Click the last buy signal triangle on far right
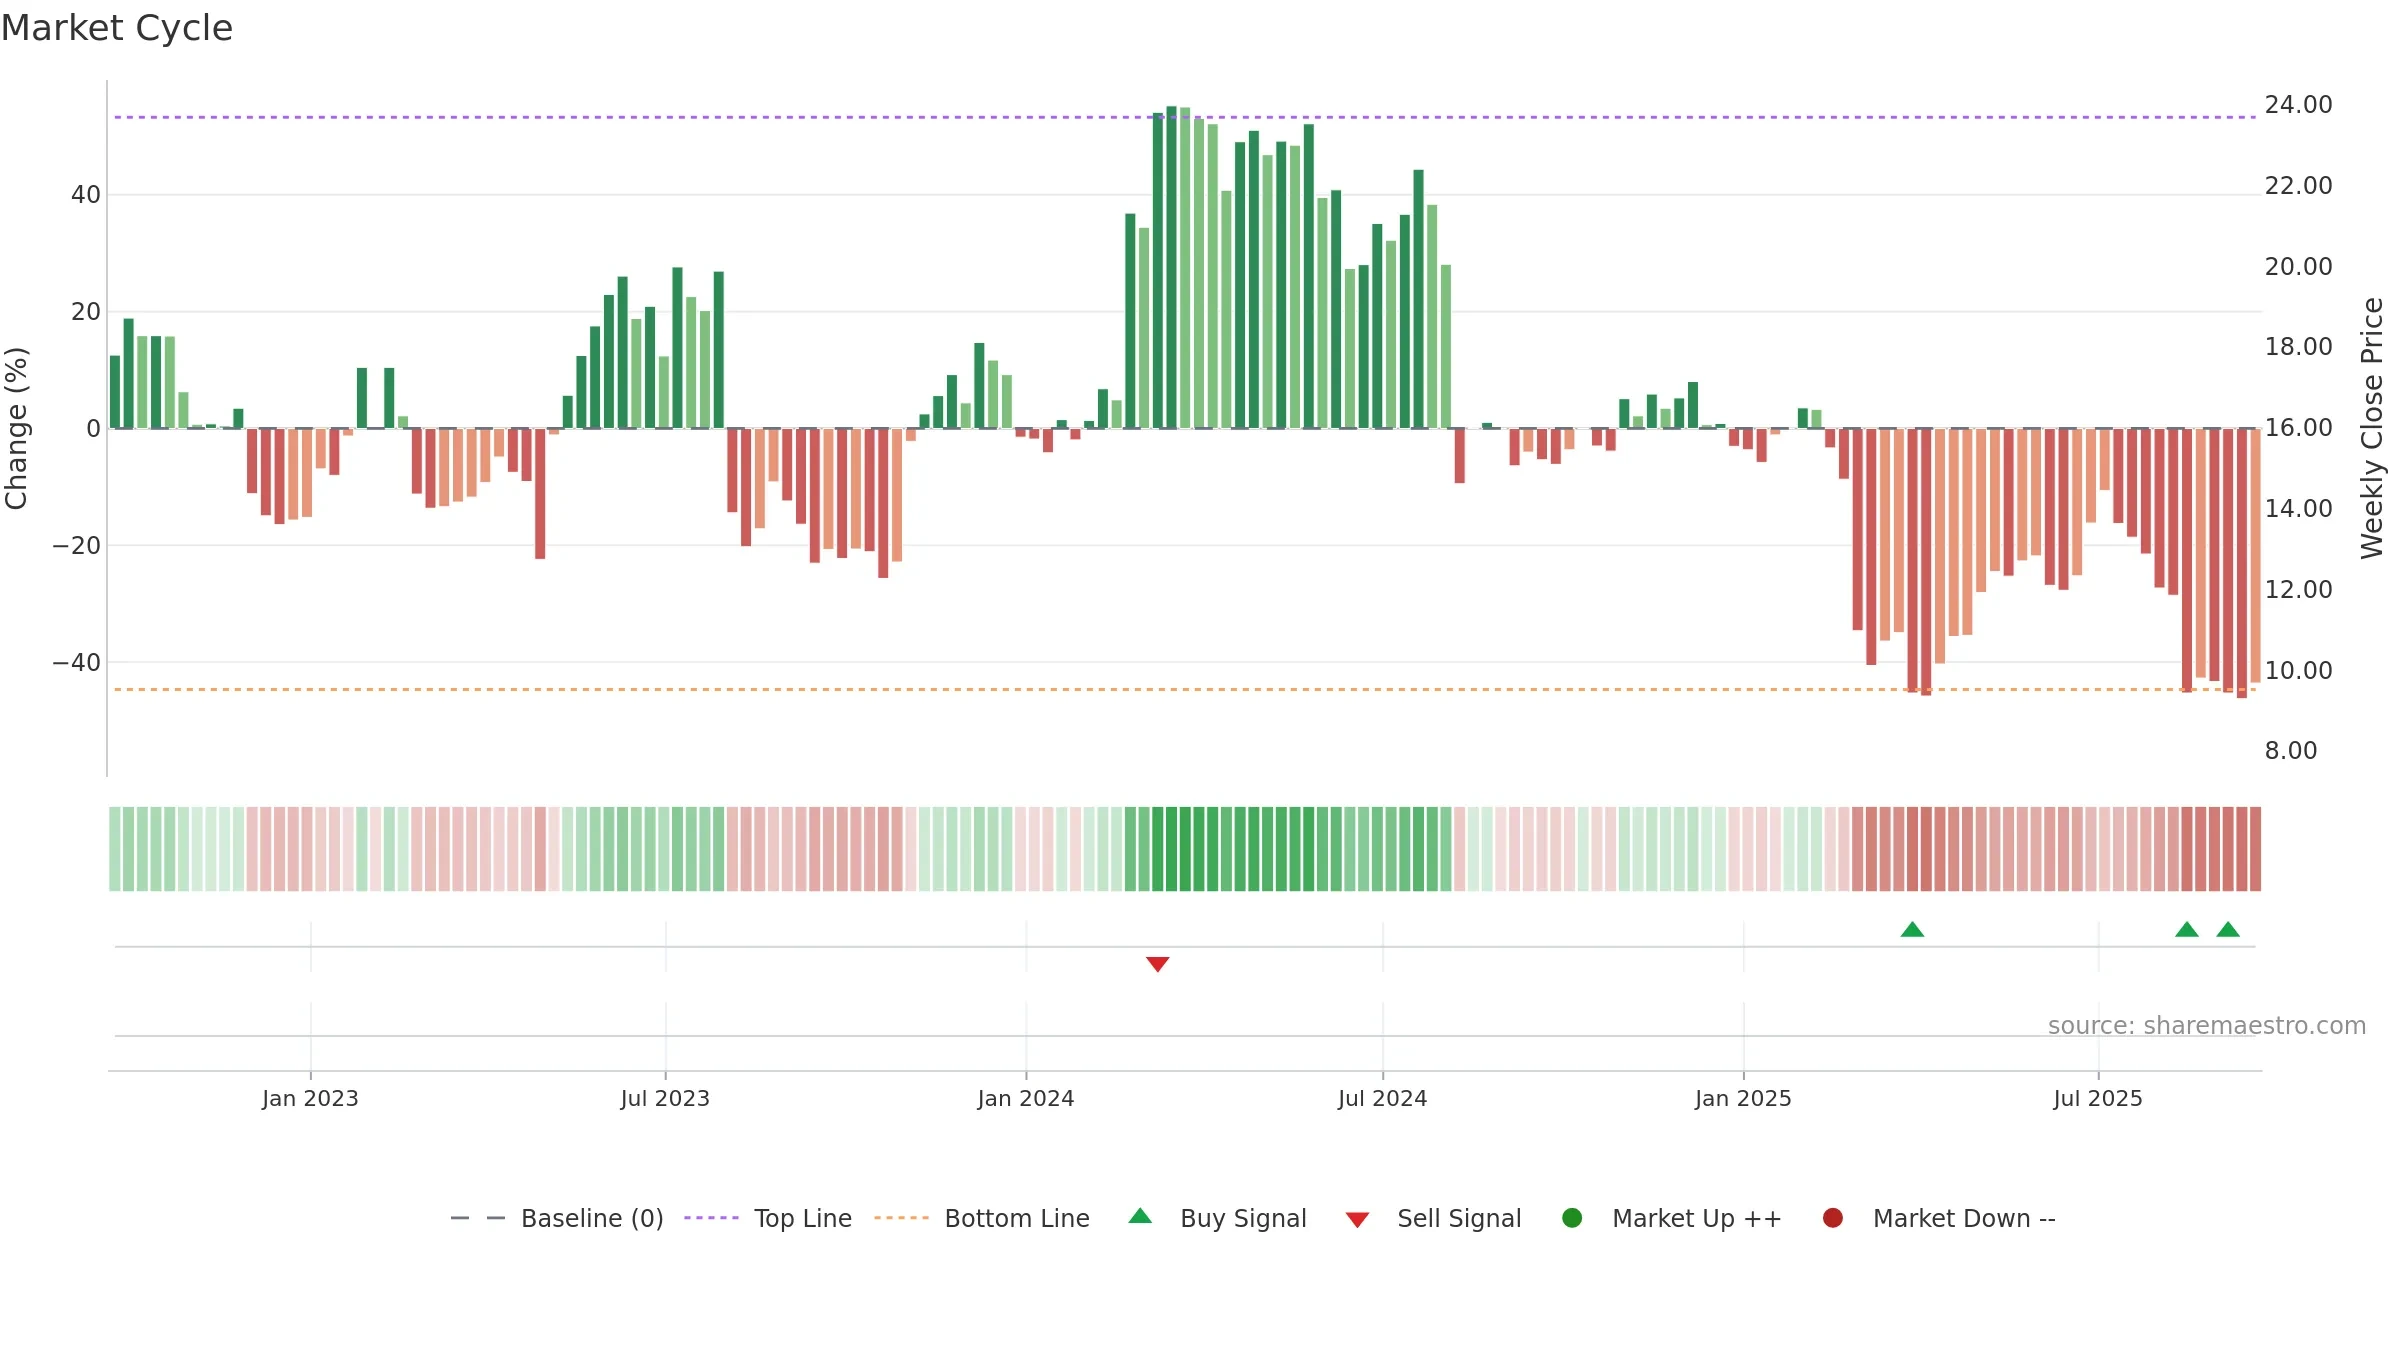Screen dimensions: 2400x1350 [2228, 929]
